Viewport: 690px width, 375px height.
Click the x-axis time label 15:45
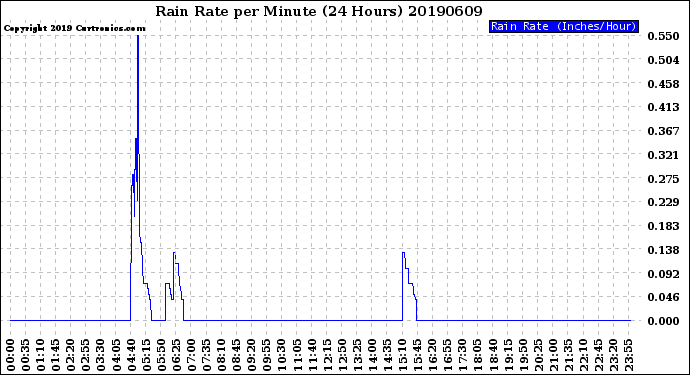pyautogui.click(x=418, y=355)
